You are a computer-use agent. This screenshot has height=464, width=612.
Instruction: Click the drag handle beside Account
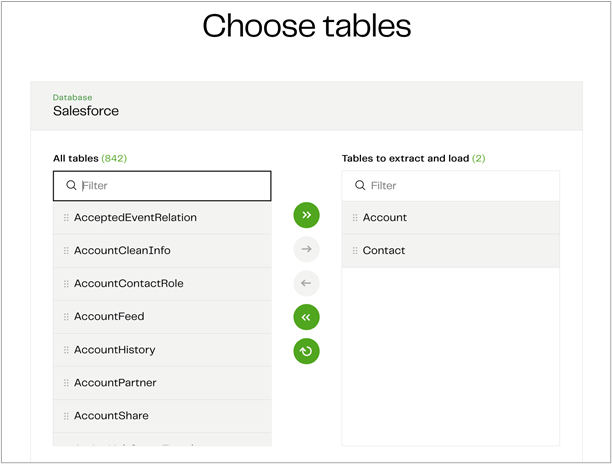point(355,218)
